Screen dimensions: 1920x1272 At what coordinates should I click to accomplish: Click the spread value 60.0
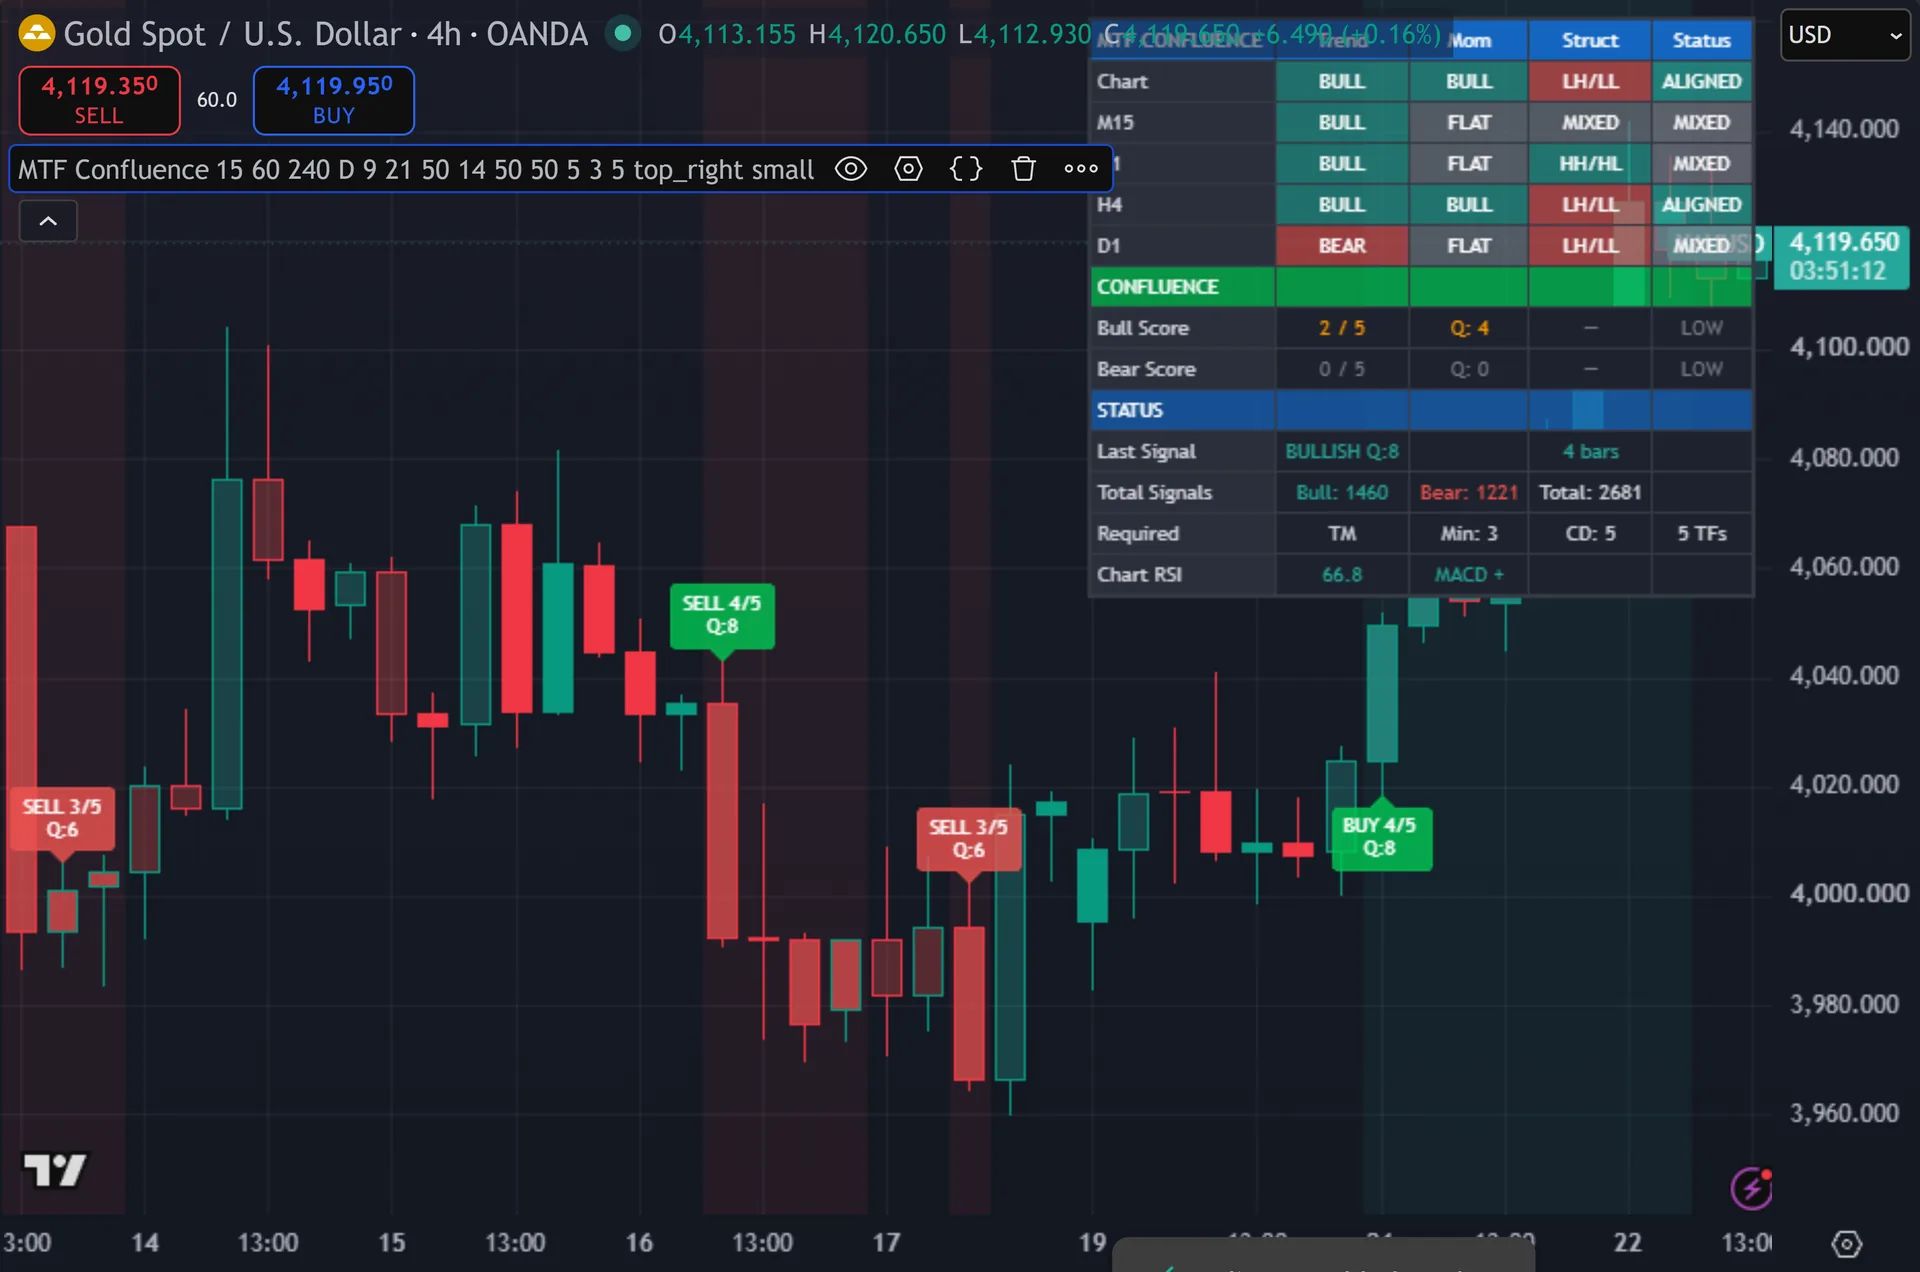(217, 100)
